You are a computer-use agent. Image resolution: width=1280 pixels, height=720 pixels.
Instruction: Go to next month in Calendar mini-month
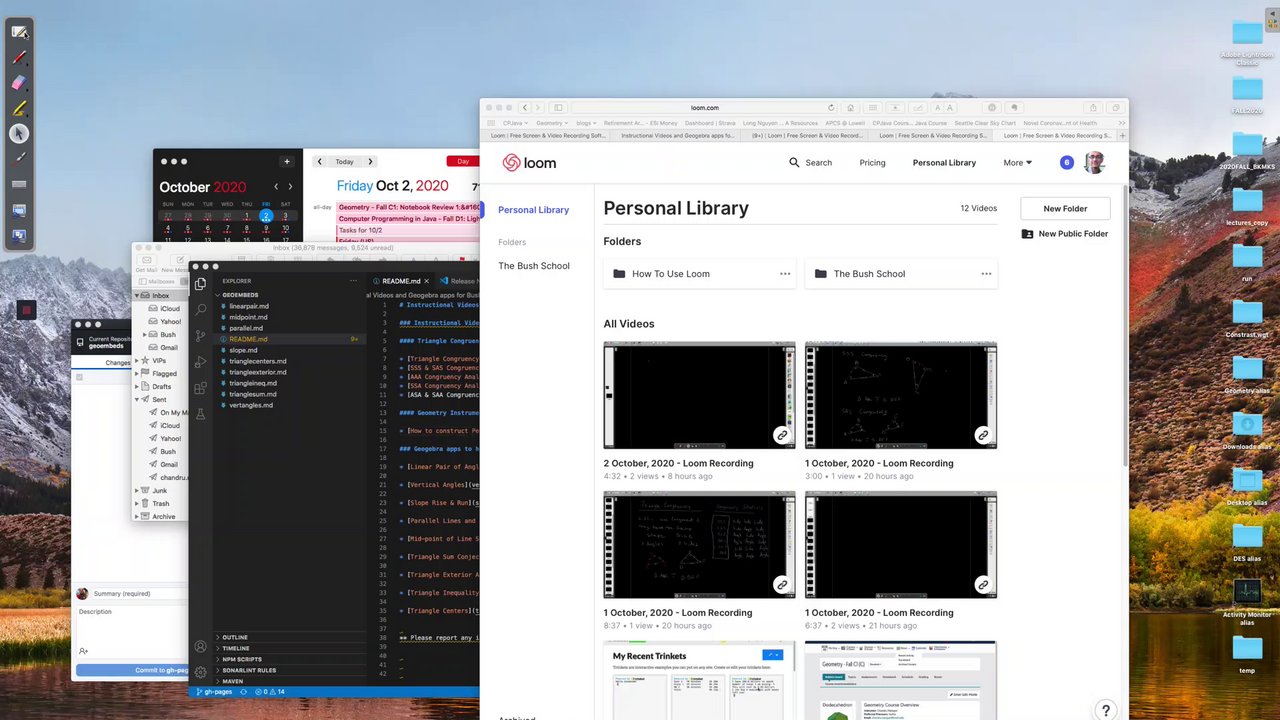[x=290, y=187]
